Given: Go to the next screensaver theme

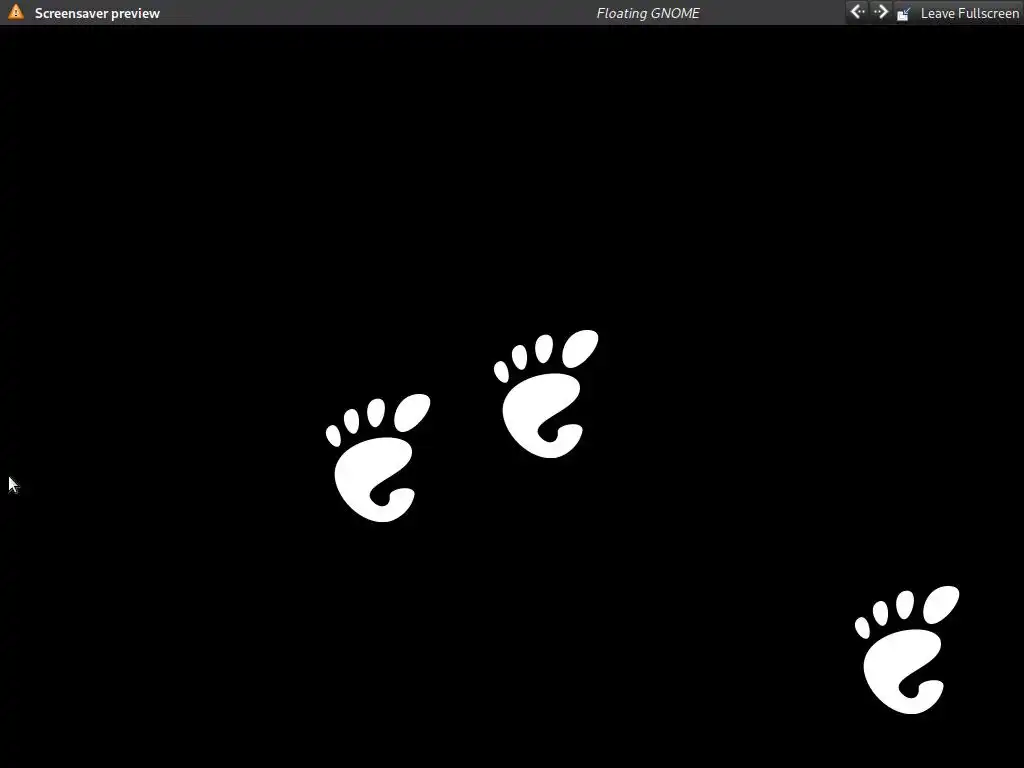Looking at the screenshot, I should point(880,12).
